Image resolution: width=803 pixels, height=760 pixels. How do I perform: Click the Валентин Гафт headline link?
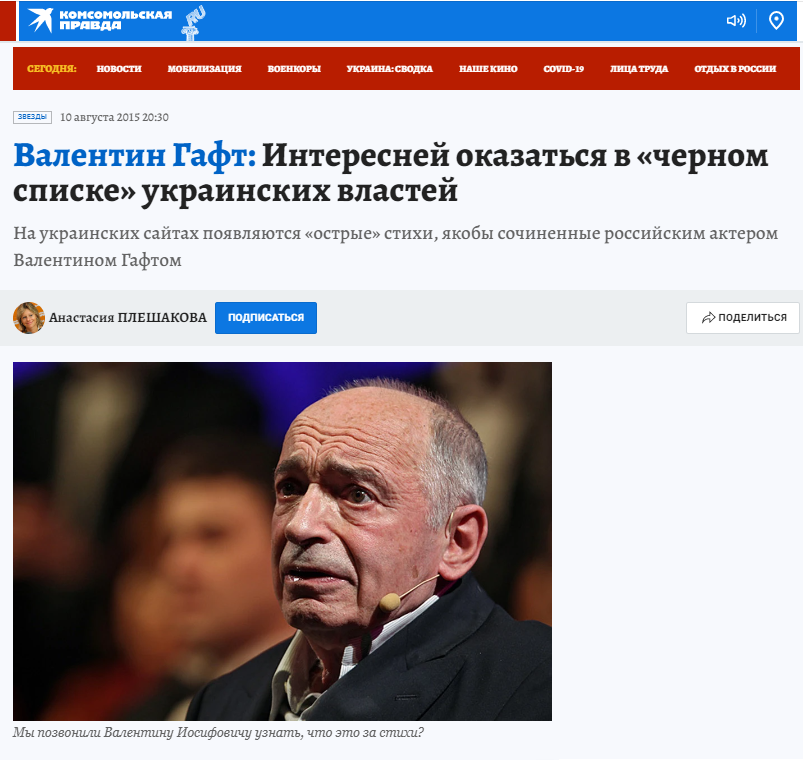[x=135, y=155]
